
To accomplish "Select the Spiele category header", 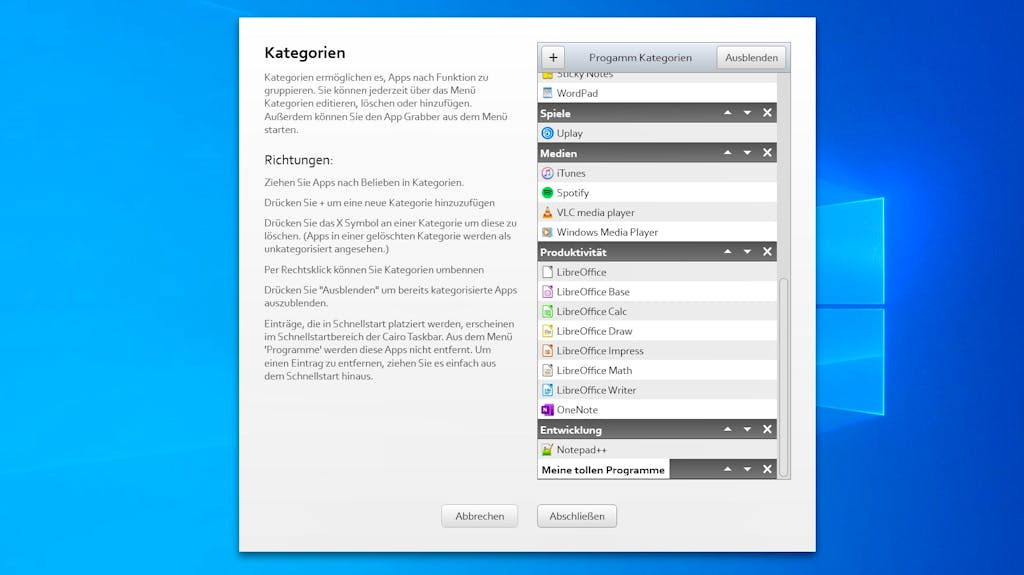I will [x=657, y=113].
